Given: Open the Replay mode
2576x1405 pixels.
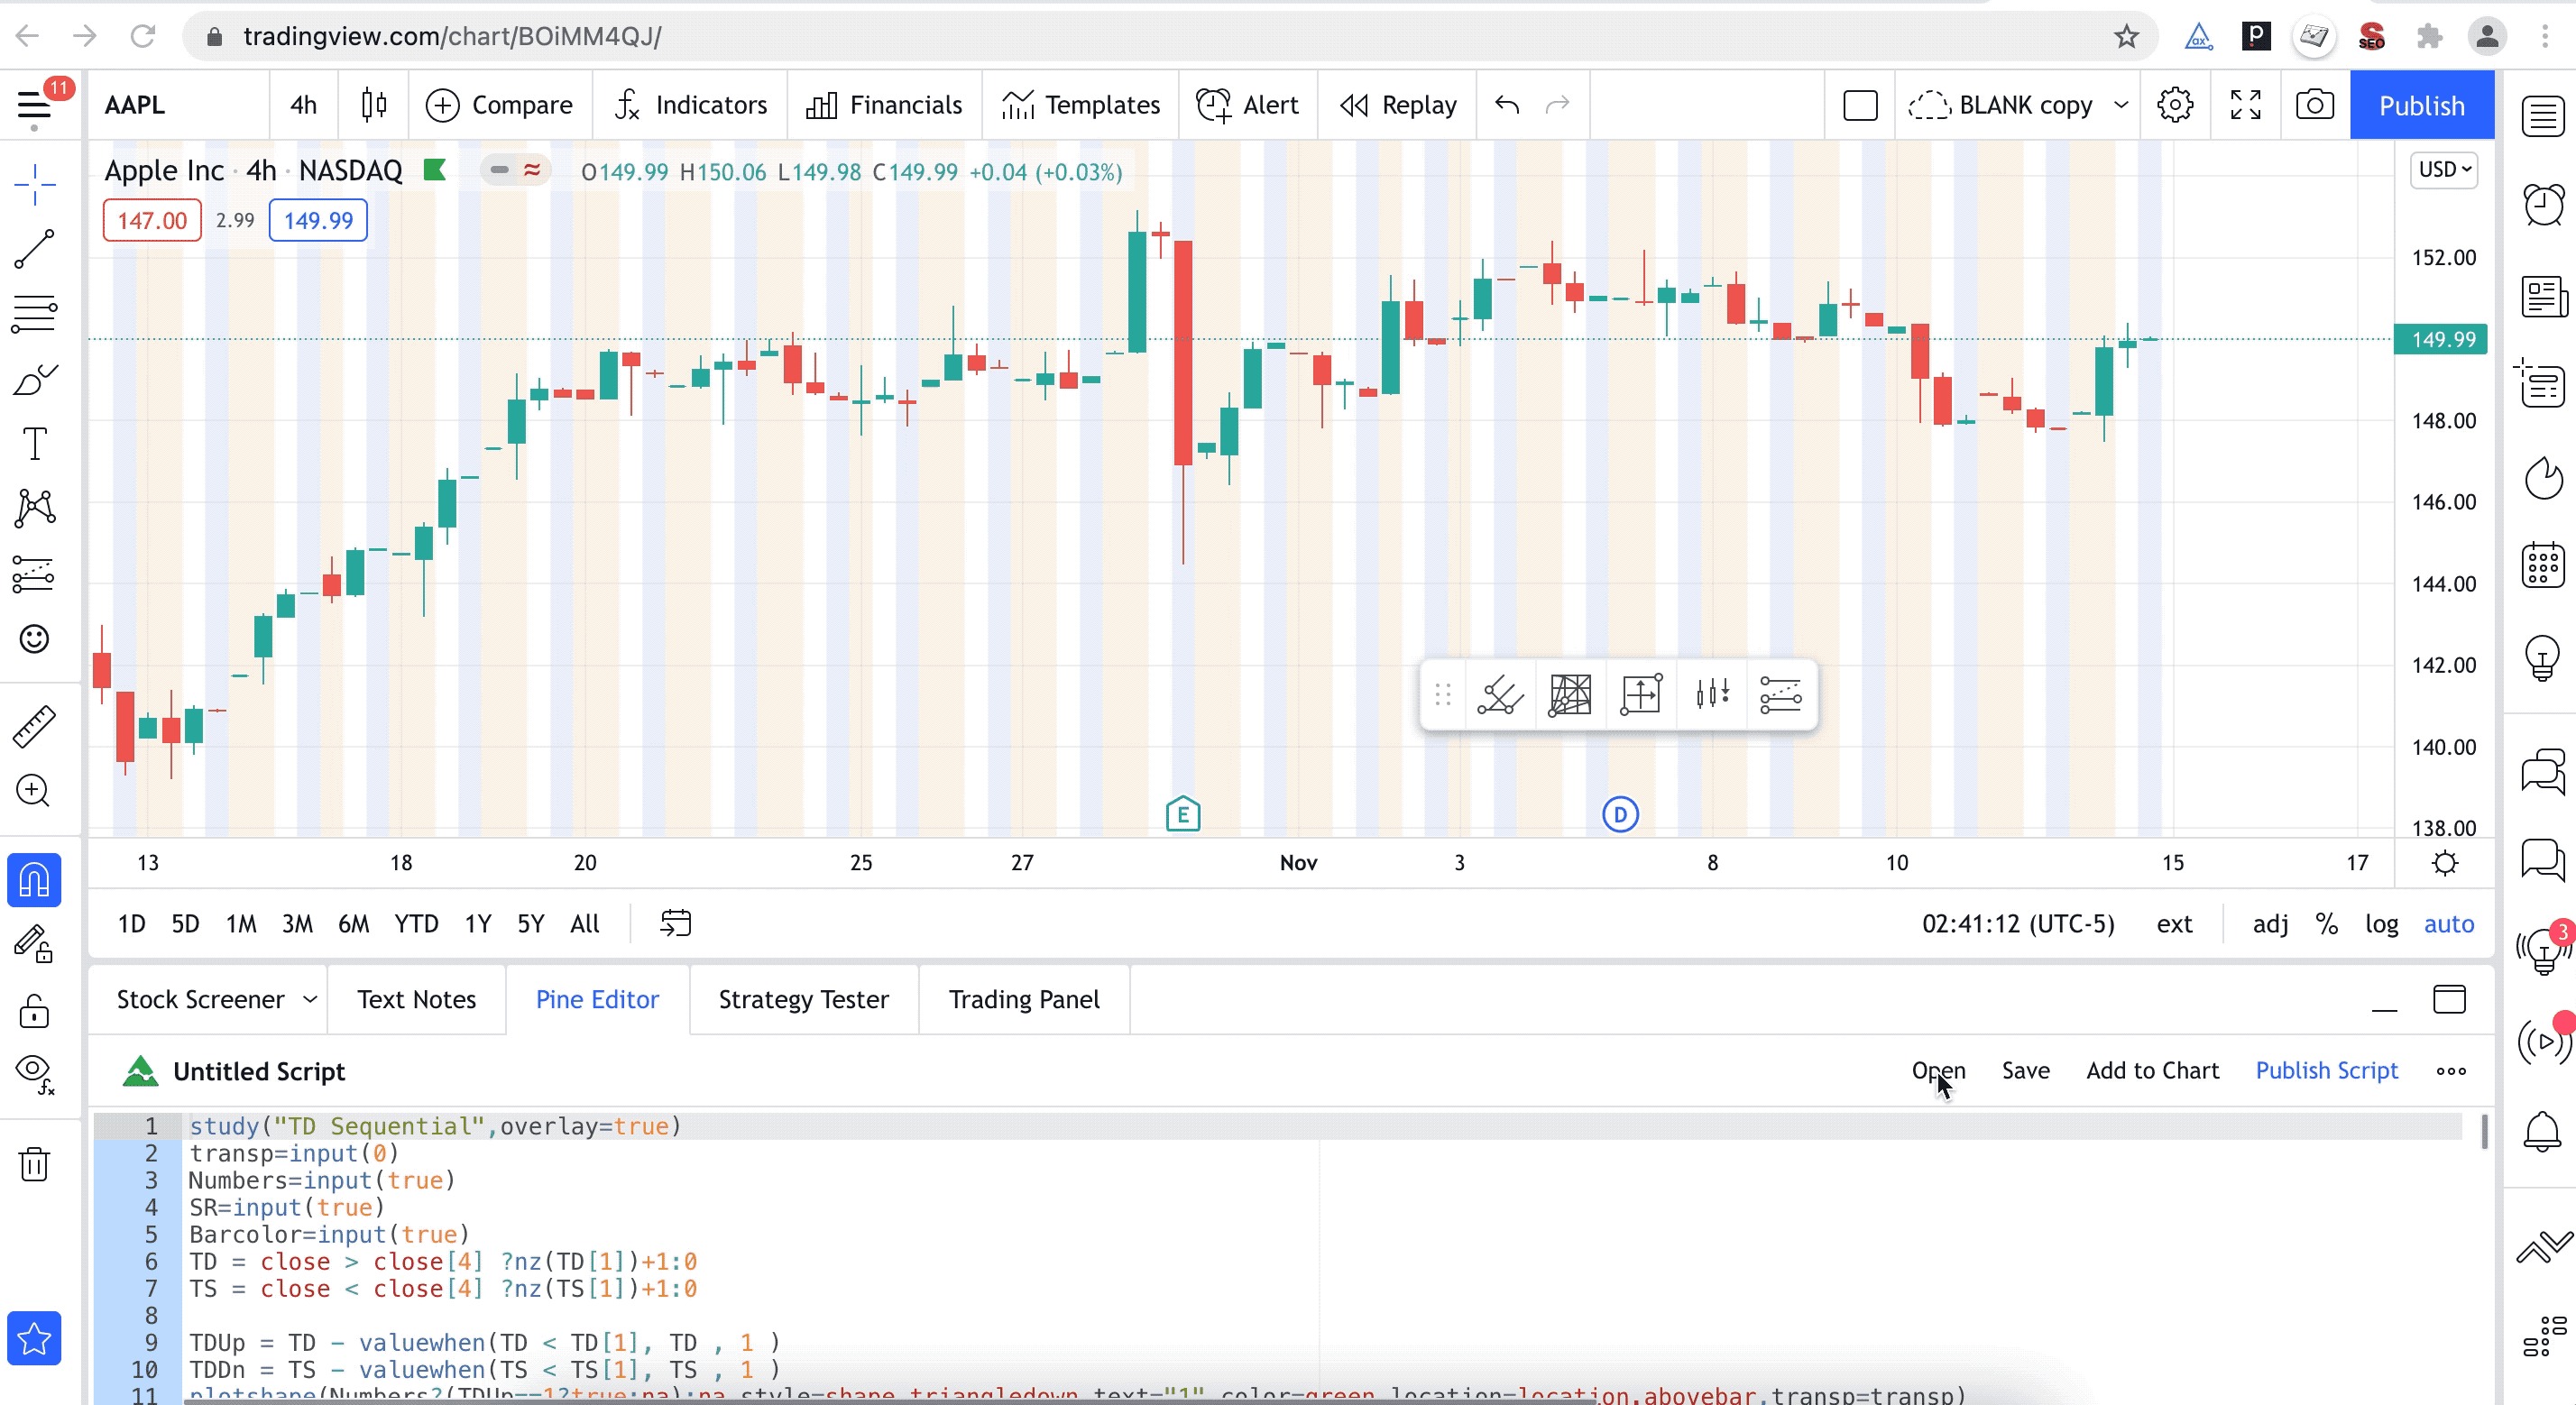Looking at the screenshot, I should click(x=1397, y=105).
